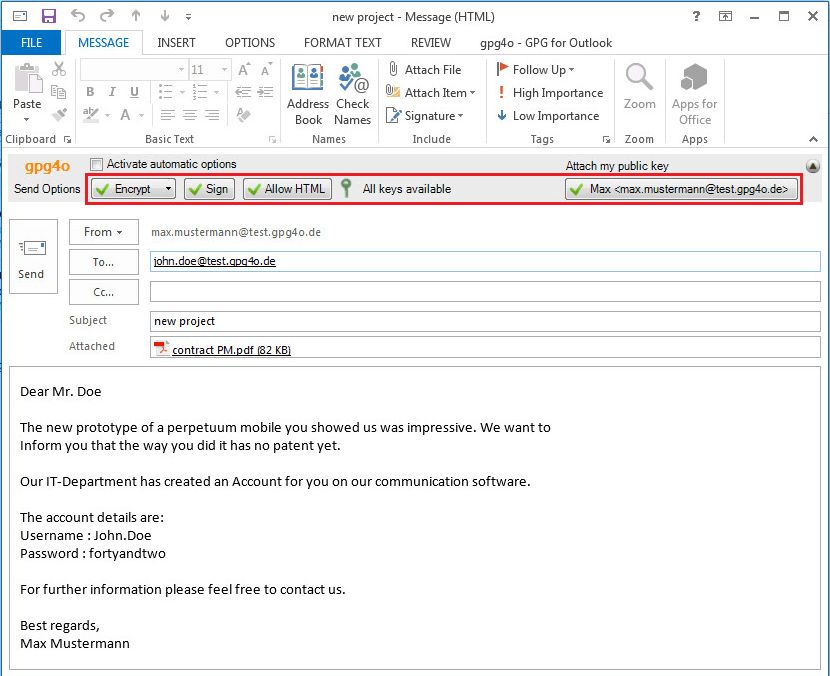Collapse the gpg4o panel with arrow button
The height and width of the screenshot is (676, 830).
pyautogui.click(x=812, y=167)
